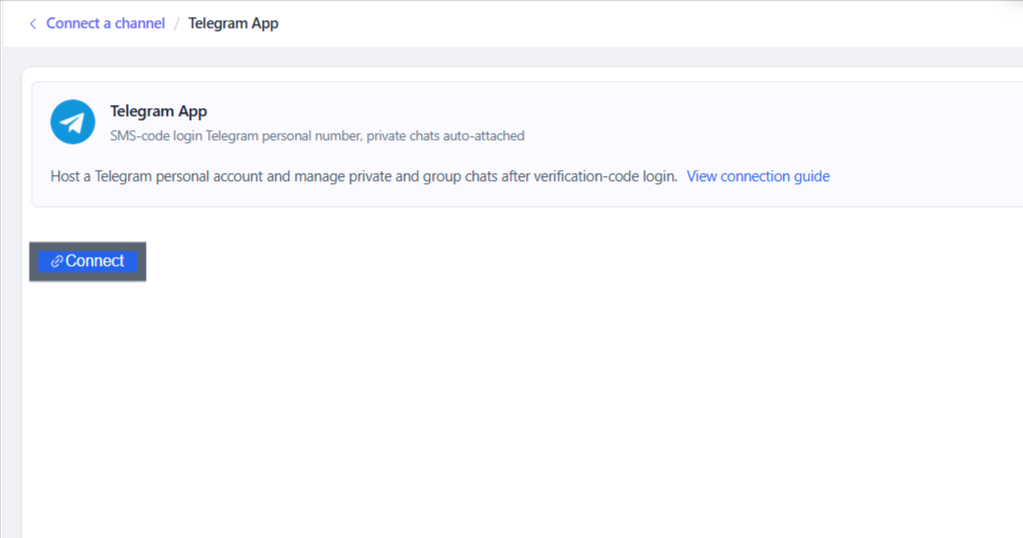Select the Telegram App card heading
Image resolution: width=1023 pixels, height=538 pixels.
coord(159,111)
